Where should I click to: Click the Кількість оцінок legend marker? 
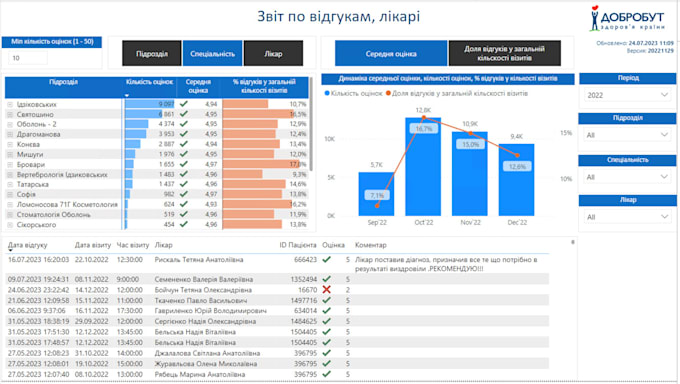(327, 93)
